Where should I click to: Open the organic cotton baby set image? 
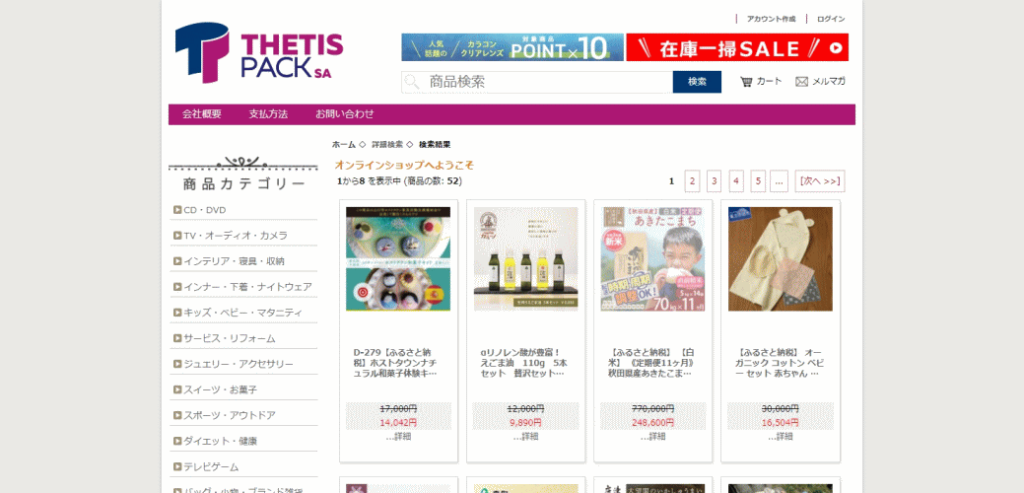[x=780, y=259]
